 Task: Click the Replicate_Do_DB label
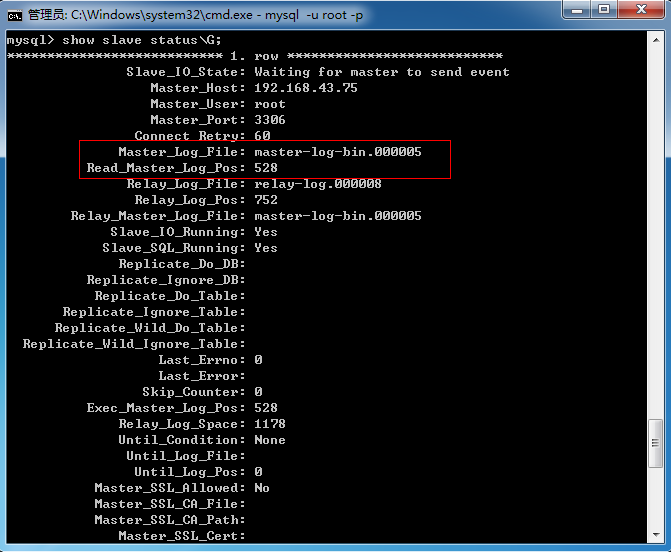click(x=182, y=264)
